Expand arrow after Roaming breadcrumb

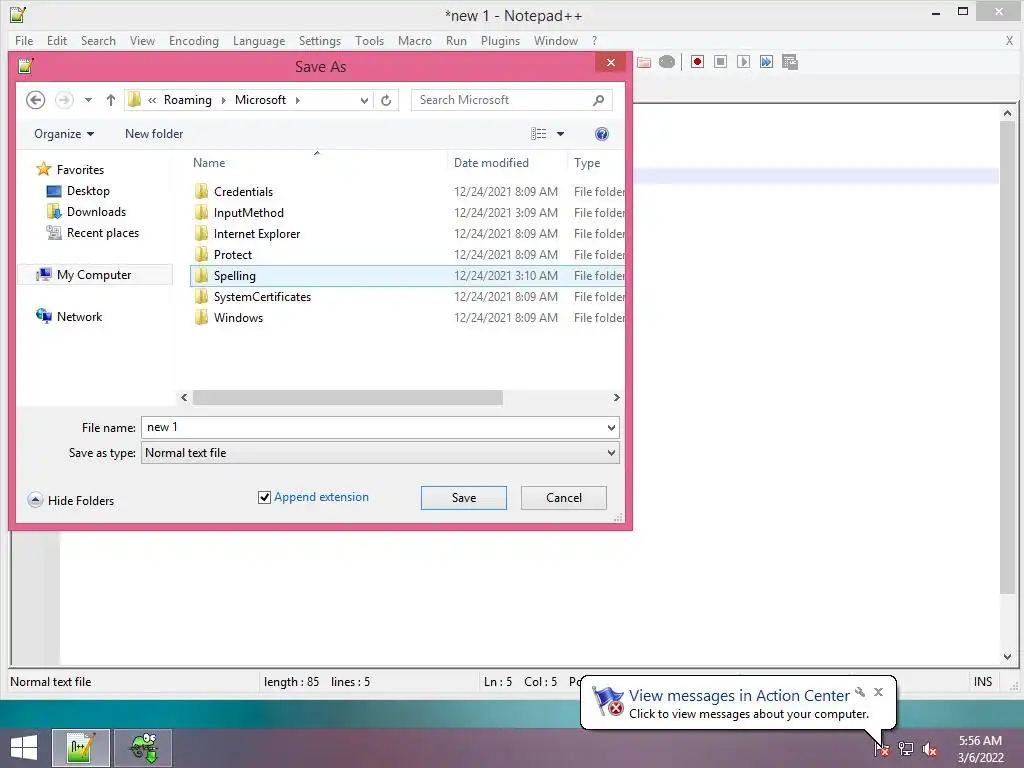click(223, 100)
